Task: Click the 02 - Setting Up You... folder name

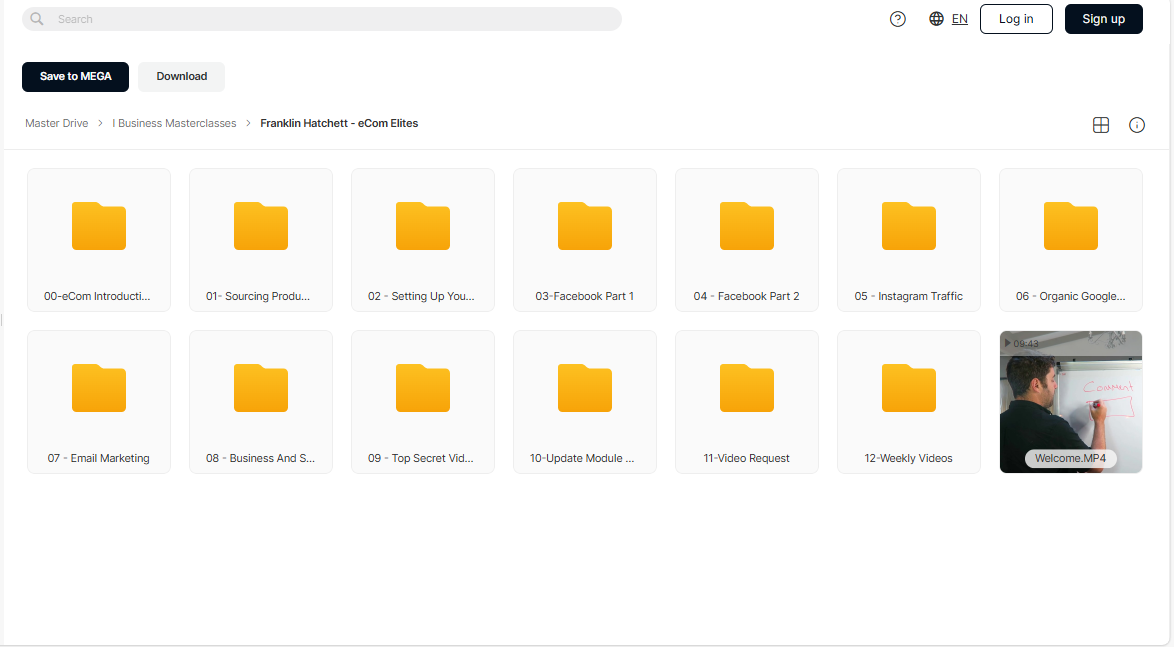Action: (x=422, y=296)
